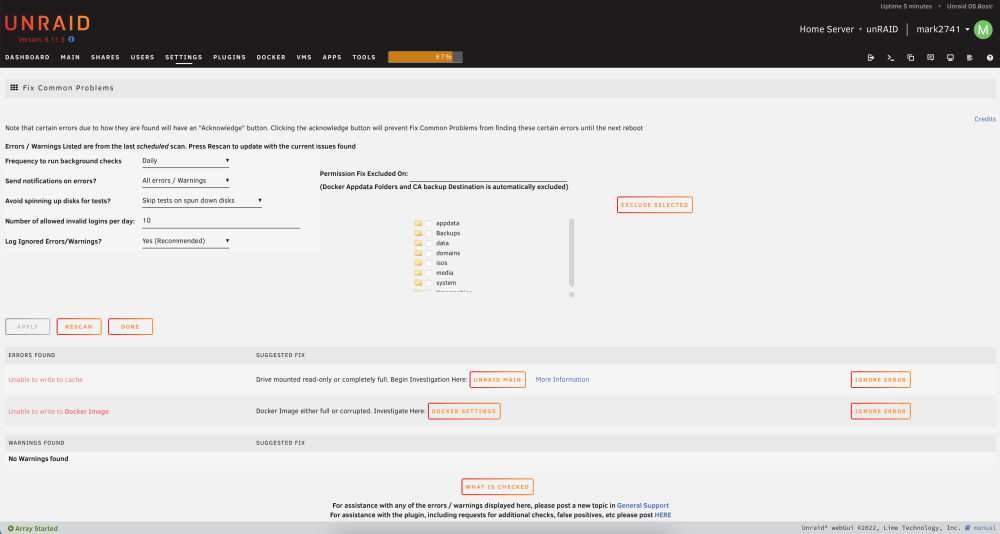This screenshot has height=534, width=1000.
Task: Ignore the Unable to write to cache error
Action: coord(880,380)
